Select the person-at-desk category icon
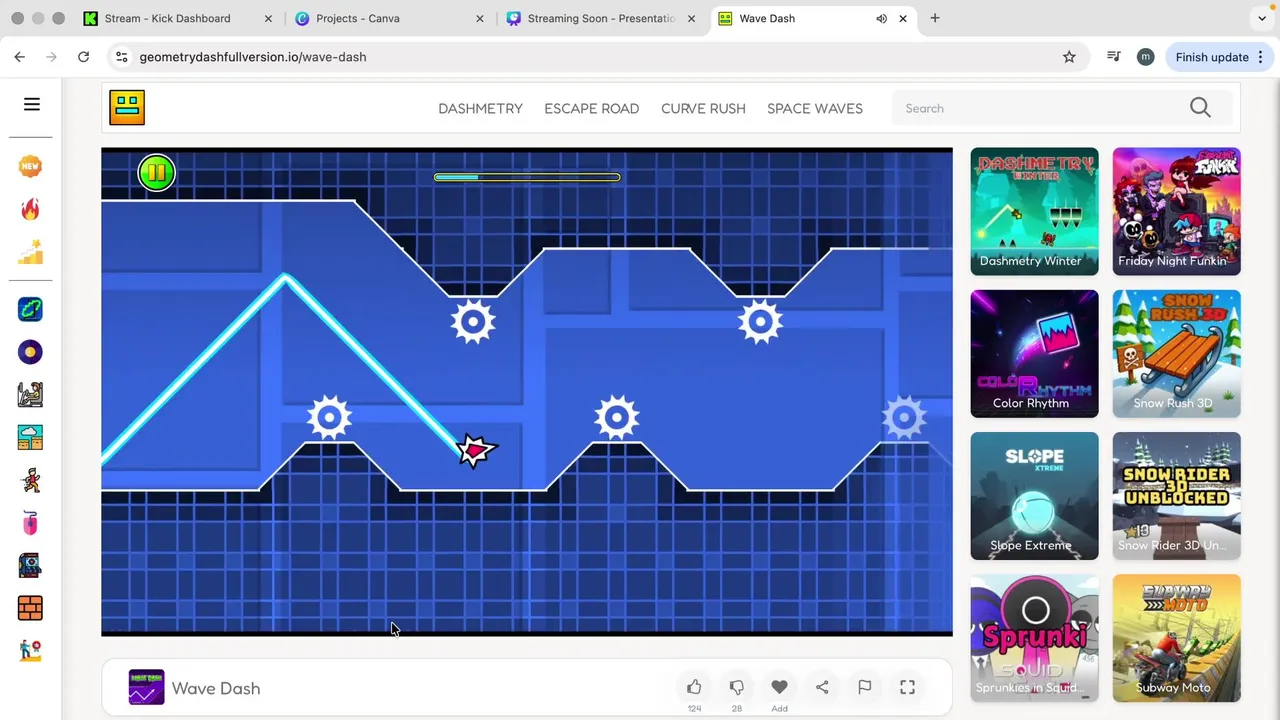1280x720 pixels. [30, 394]
